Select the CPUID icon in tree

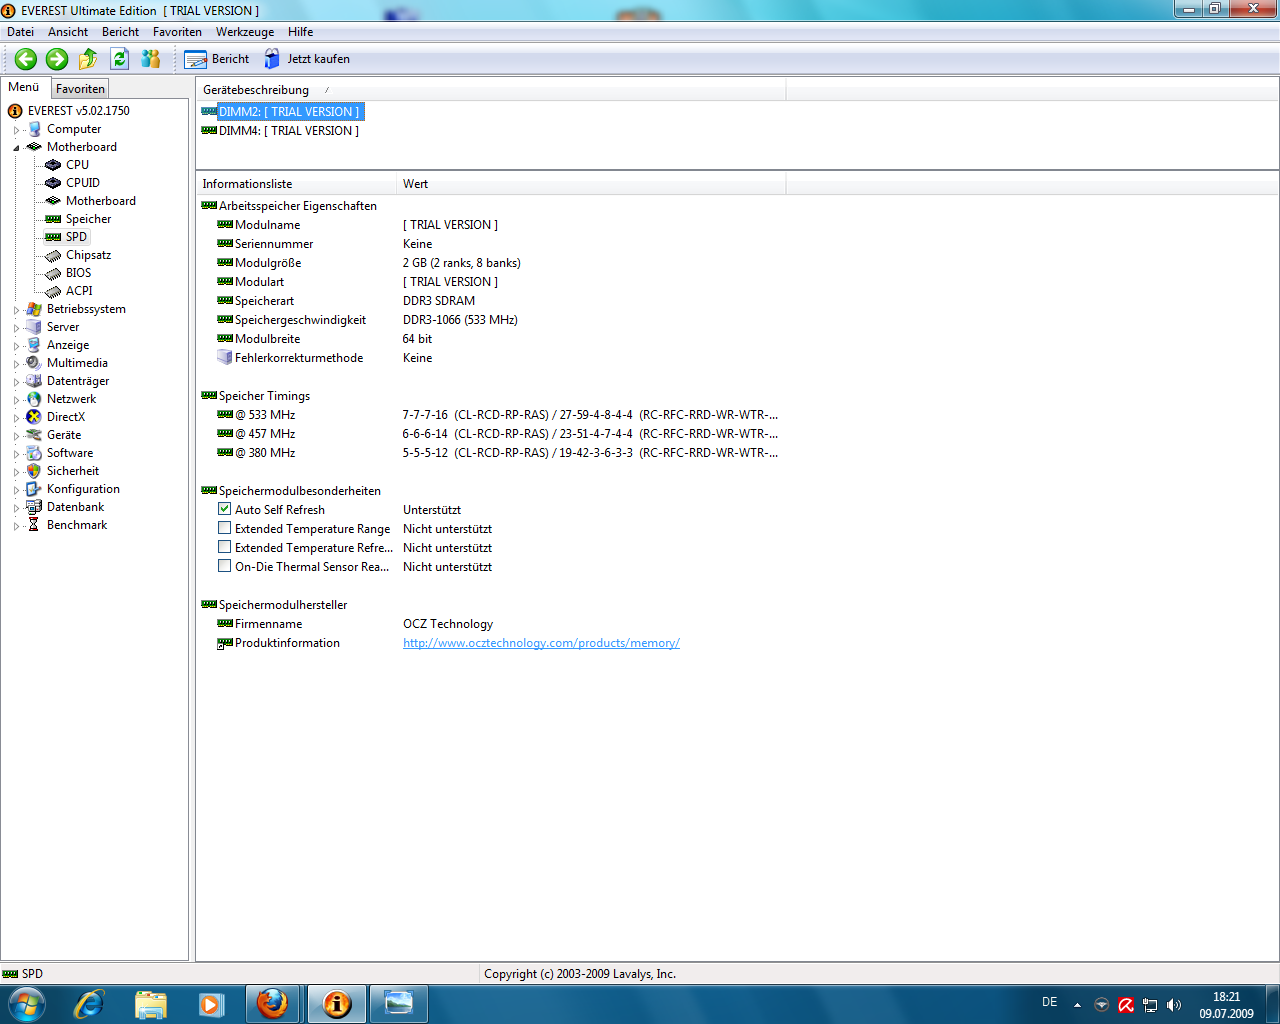pos(53,183)
